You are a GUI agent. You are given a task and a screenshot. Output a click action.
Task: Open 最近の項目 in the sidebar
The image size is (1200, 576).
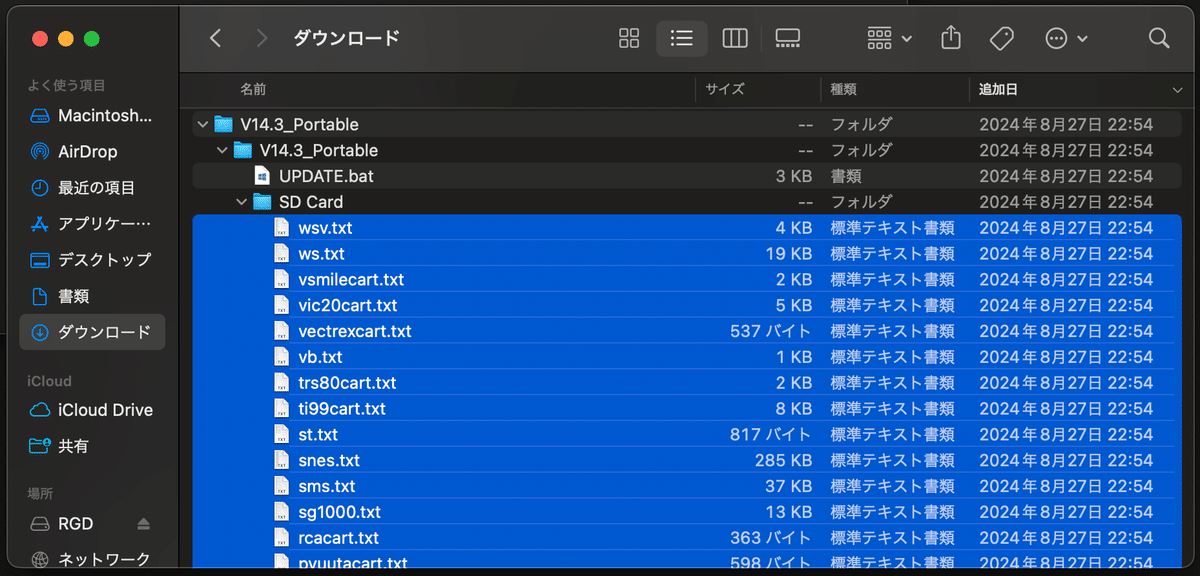tap(92, 187)
